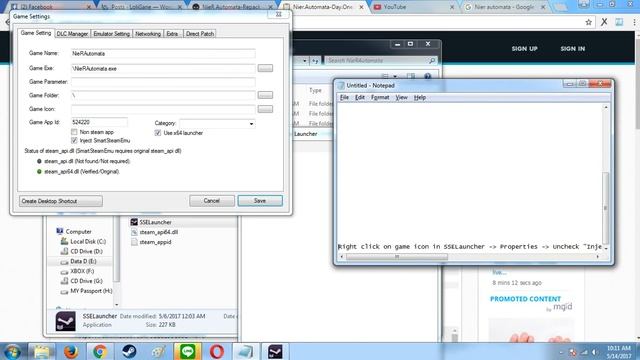Viewport: 640px width, 360px height.
Task: Open SSELauncher from the taskbar
Action: (275, 351)
